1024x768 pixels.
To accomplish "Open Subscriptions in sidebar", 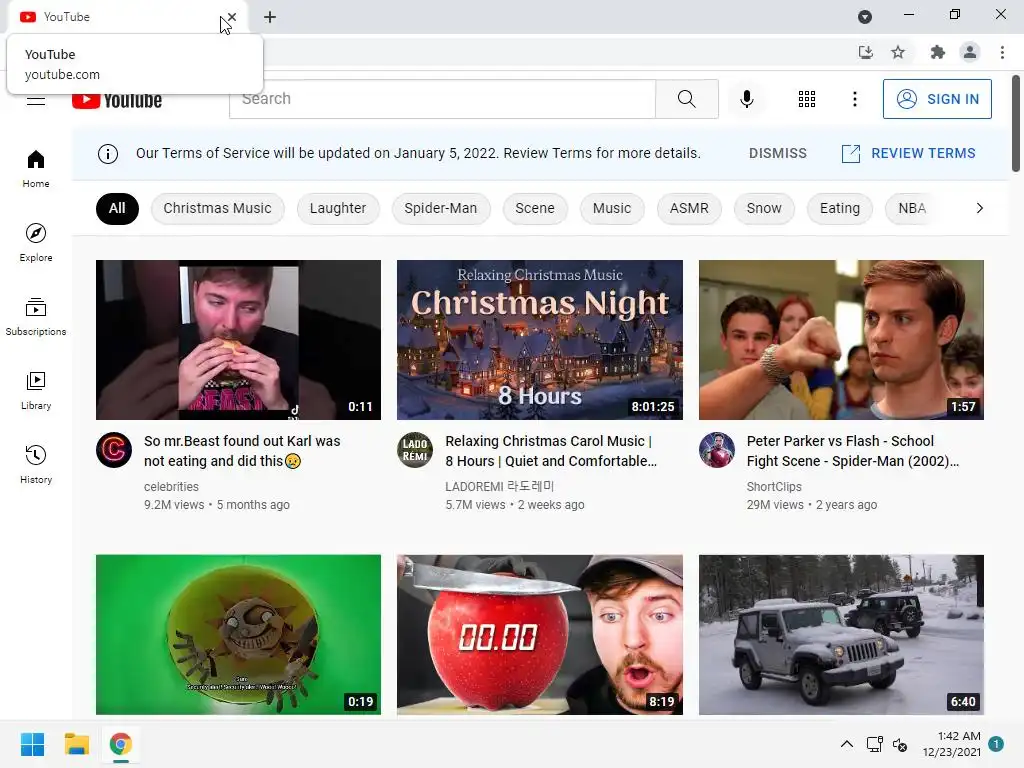I will click(x=36, y=317).
